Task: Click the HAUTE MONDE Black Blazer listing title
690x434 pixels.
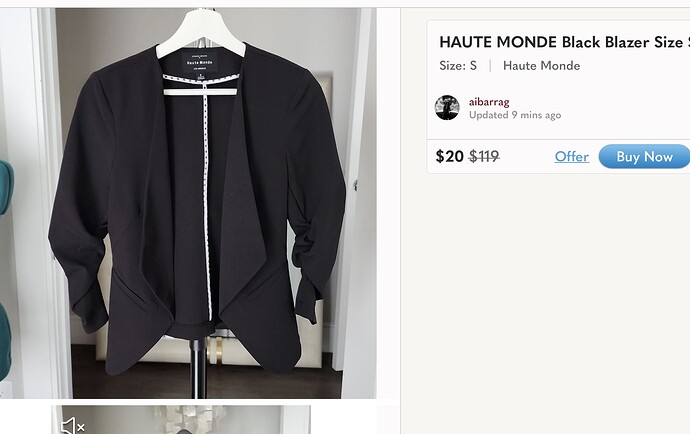Action: (564, 42)
